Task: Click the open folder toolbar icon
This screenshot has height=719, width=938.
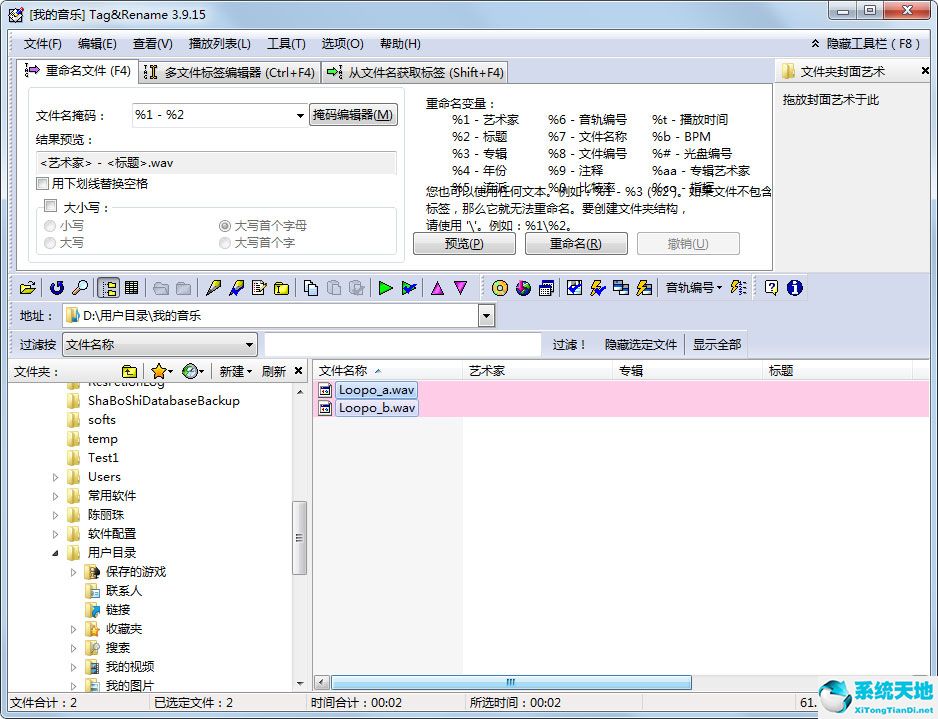Action: pos(28,288)
